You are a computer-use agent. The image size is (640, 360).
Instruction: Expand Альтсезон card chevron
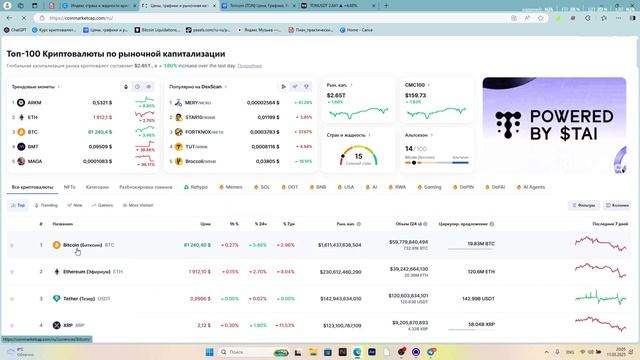(x=431, y=135)
